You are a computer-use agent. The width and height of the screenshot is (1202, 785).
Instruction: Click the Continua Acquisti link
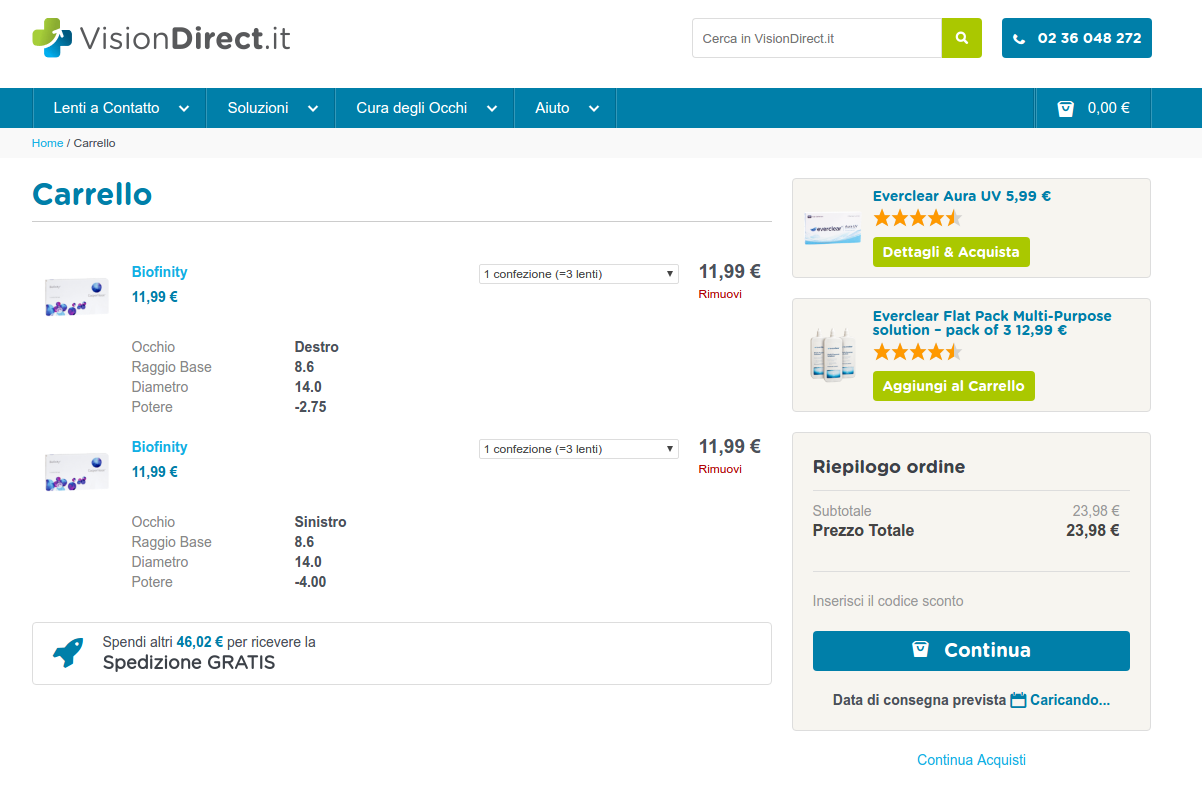tap(971, 760)
